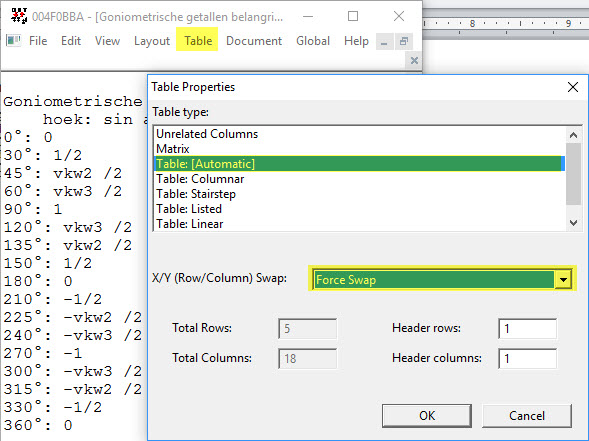Click the Cancel button
Screen dimensions: 589x441
tap(527, 415)
